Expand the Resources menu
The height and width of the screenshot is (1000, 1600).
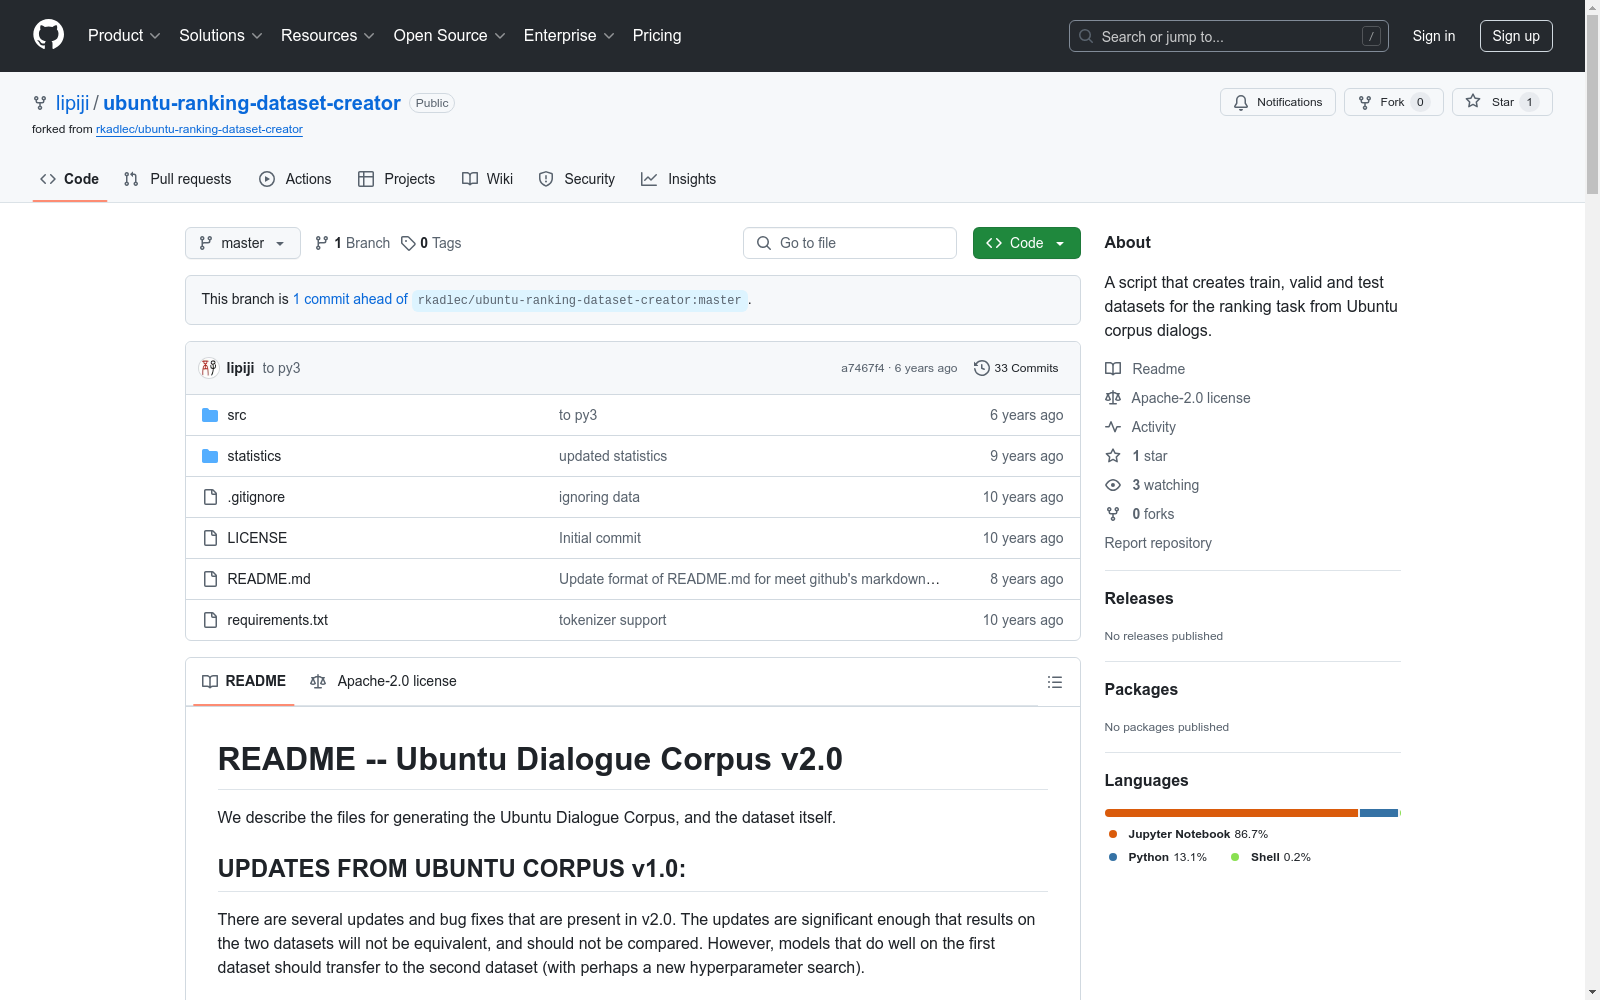tap(328, 36)
